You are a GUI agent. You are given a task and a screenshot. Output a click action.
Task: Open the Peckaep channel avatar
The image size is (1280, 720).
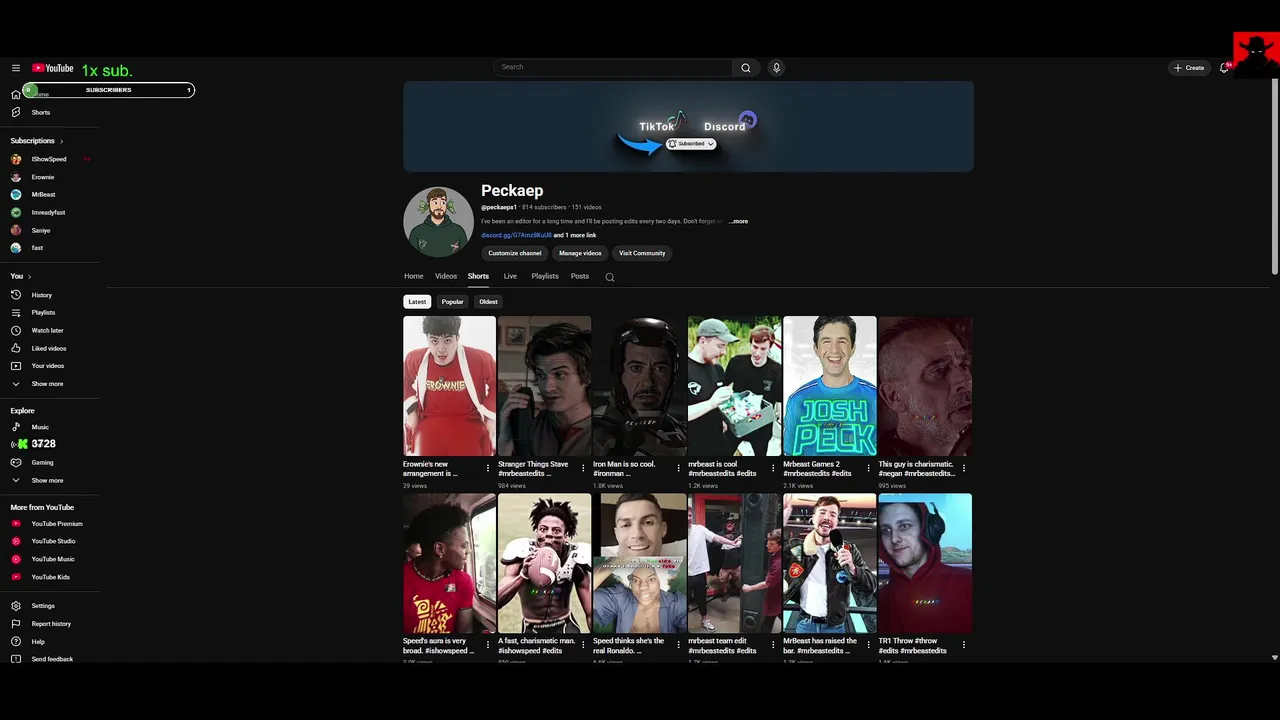(438, 222)
